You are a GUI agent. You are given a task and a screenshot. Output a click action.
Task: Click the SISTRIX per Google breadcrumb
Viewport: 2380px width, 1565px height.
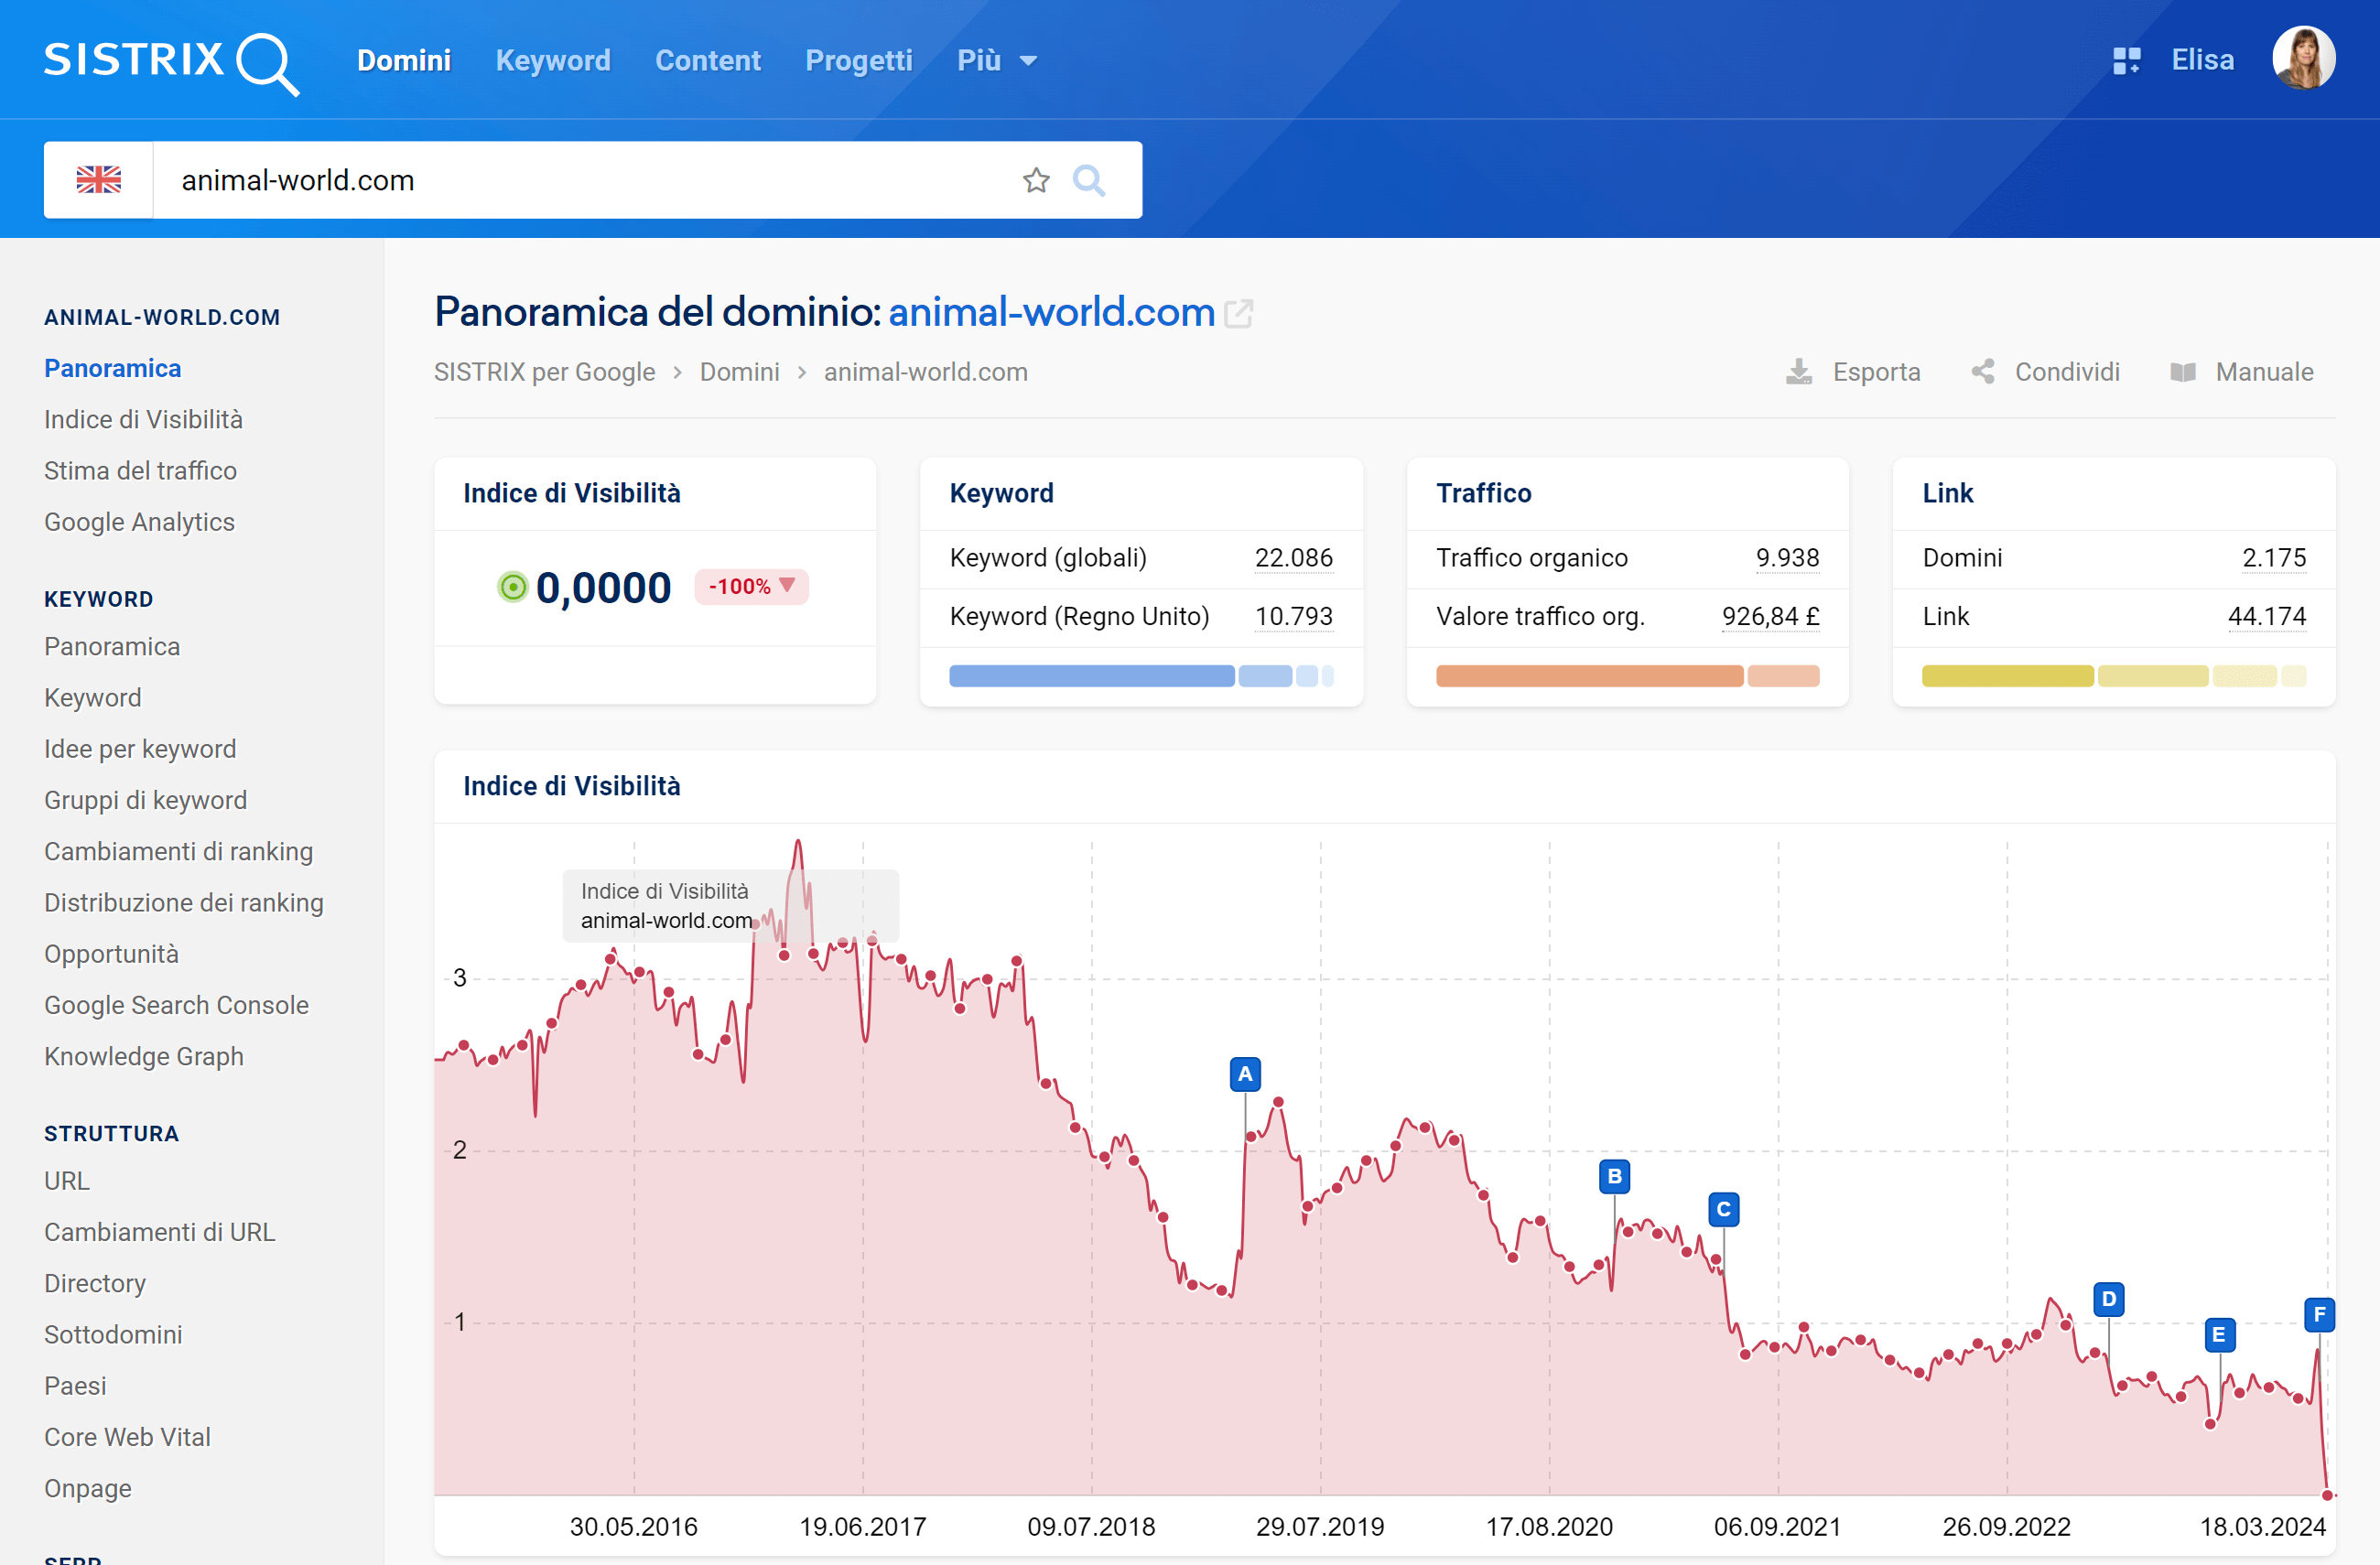pos(544,372)
